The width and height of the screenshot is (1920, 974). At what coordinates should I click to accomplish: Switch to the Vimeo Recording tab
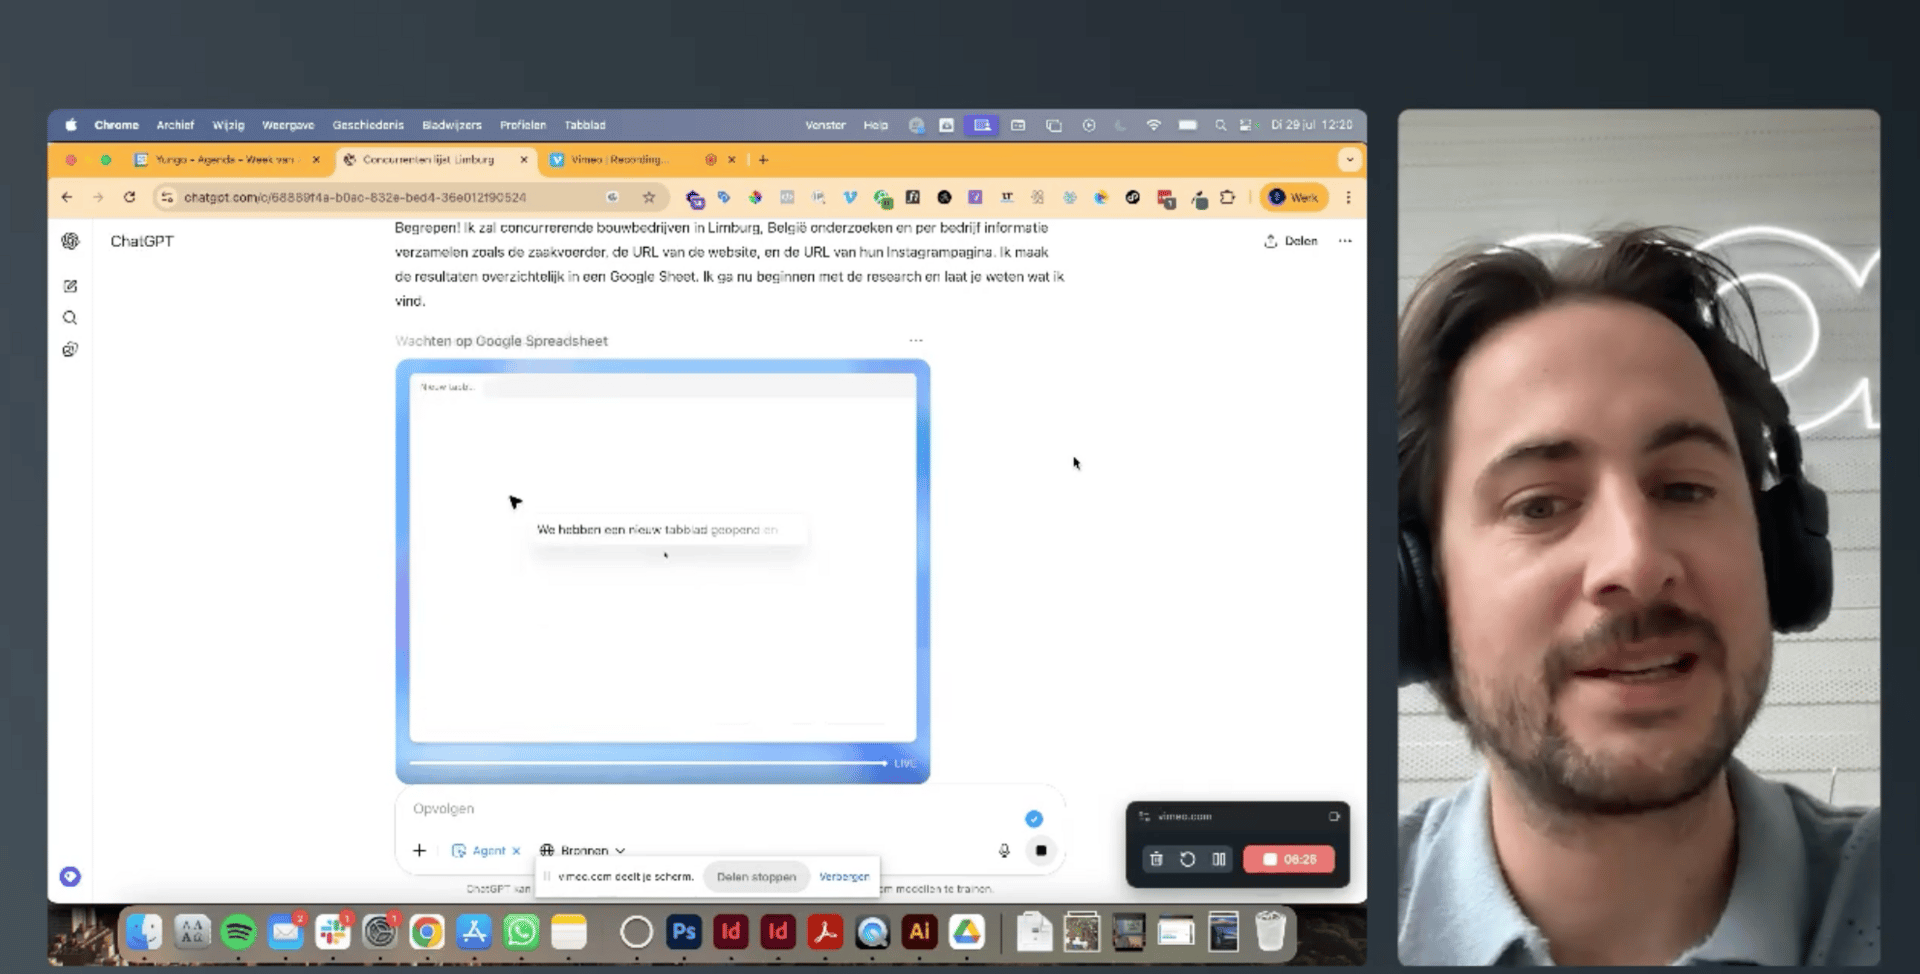[x=618, y=160]
